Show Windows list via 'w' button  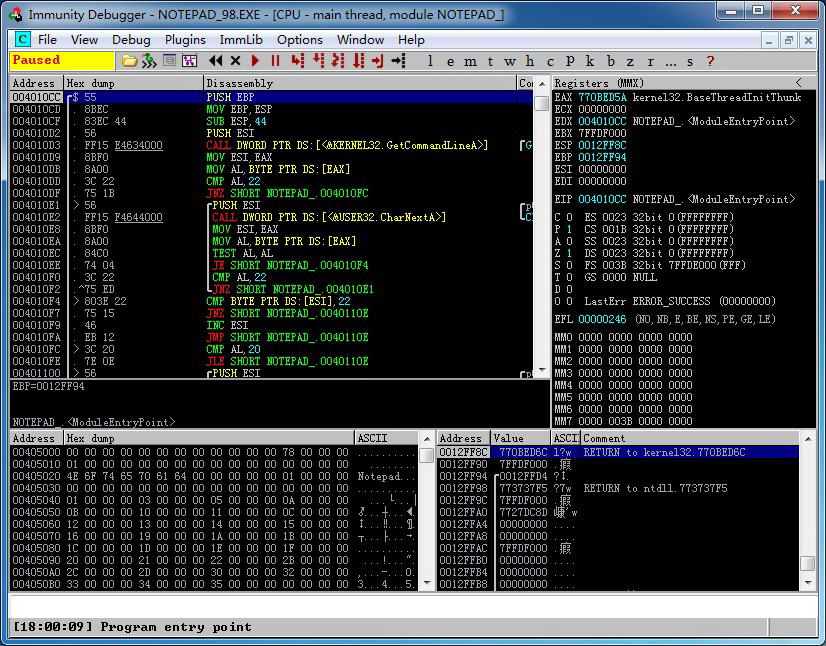[509, 62]
